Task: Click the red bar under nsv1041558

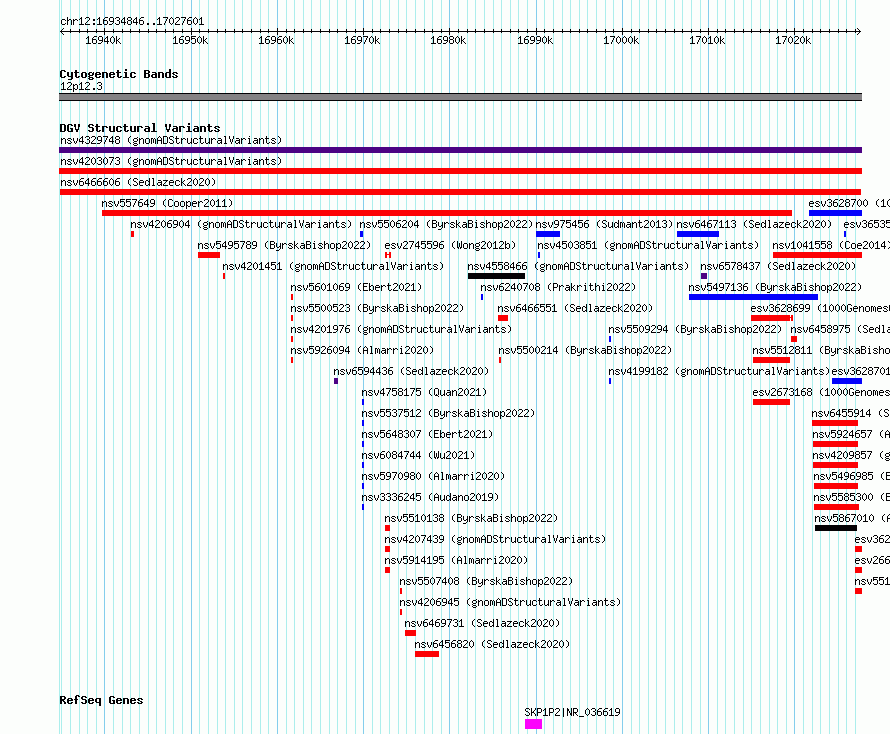Action: click(x=817, y=255)
